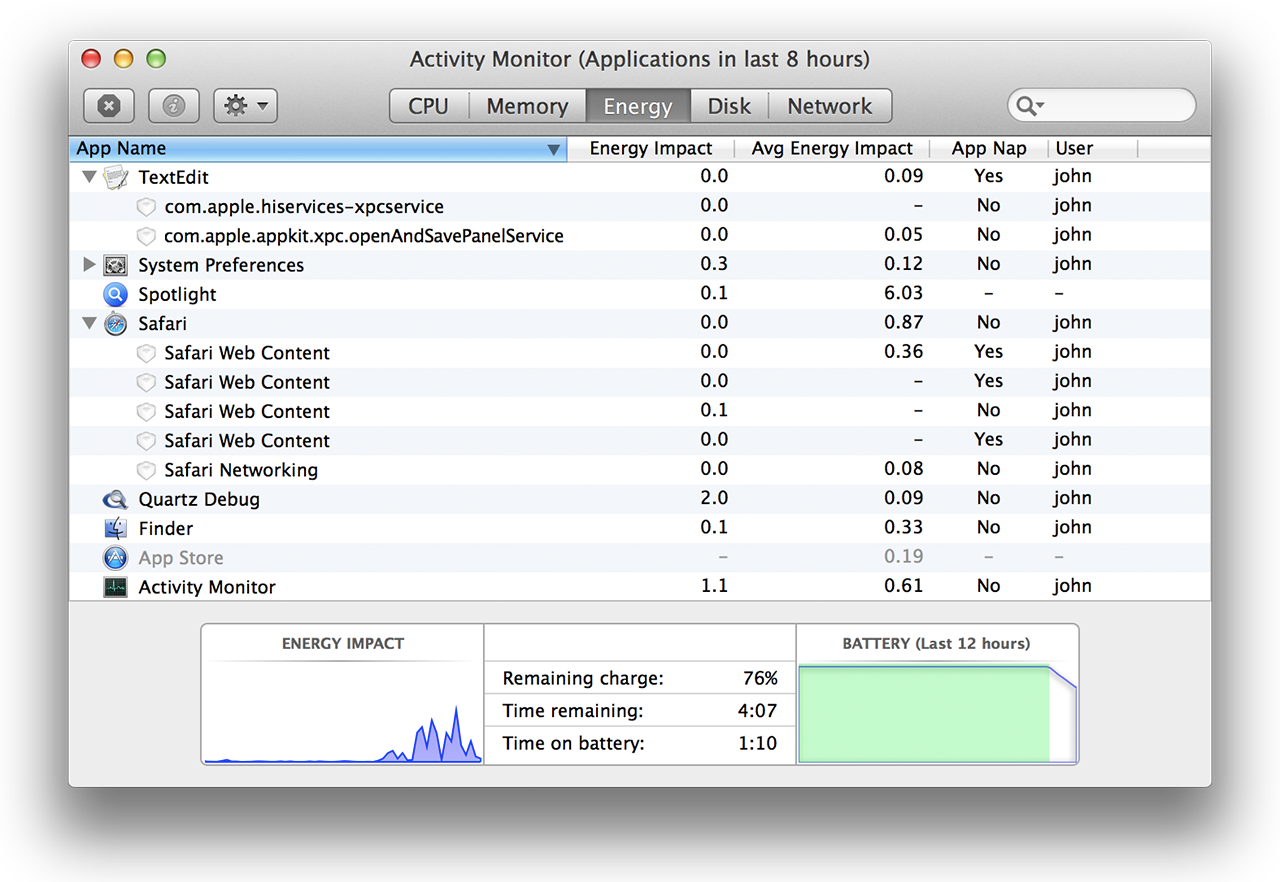Click the Time remaining 4:07 value
The width and height of the screenshot is (1280, 882).
(757, 711)
